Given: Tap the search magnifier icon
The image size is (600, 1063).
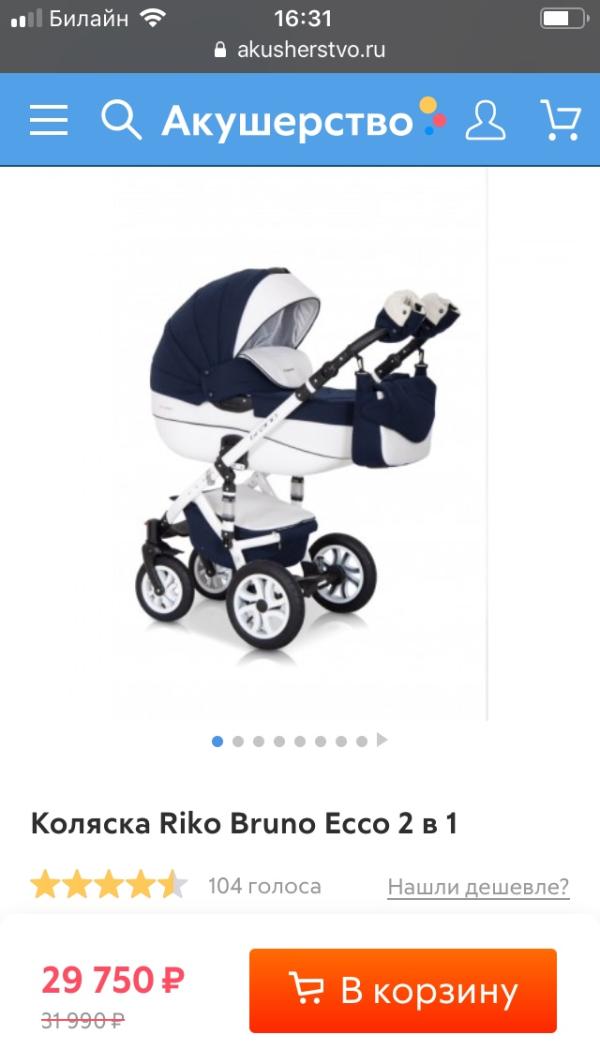Looking at the screenshot, I should click(x=121, y=120).
